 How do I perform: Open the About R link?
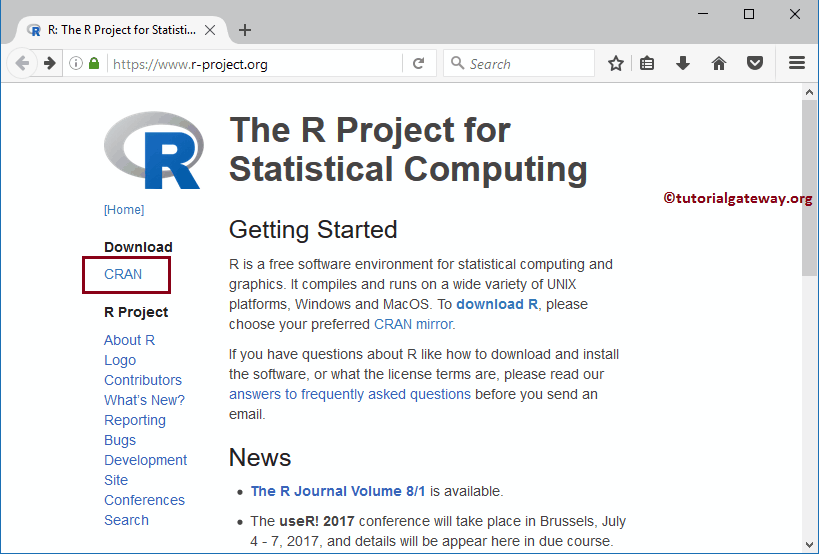point(130,340)
